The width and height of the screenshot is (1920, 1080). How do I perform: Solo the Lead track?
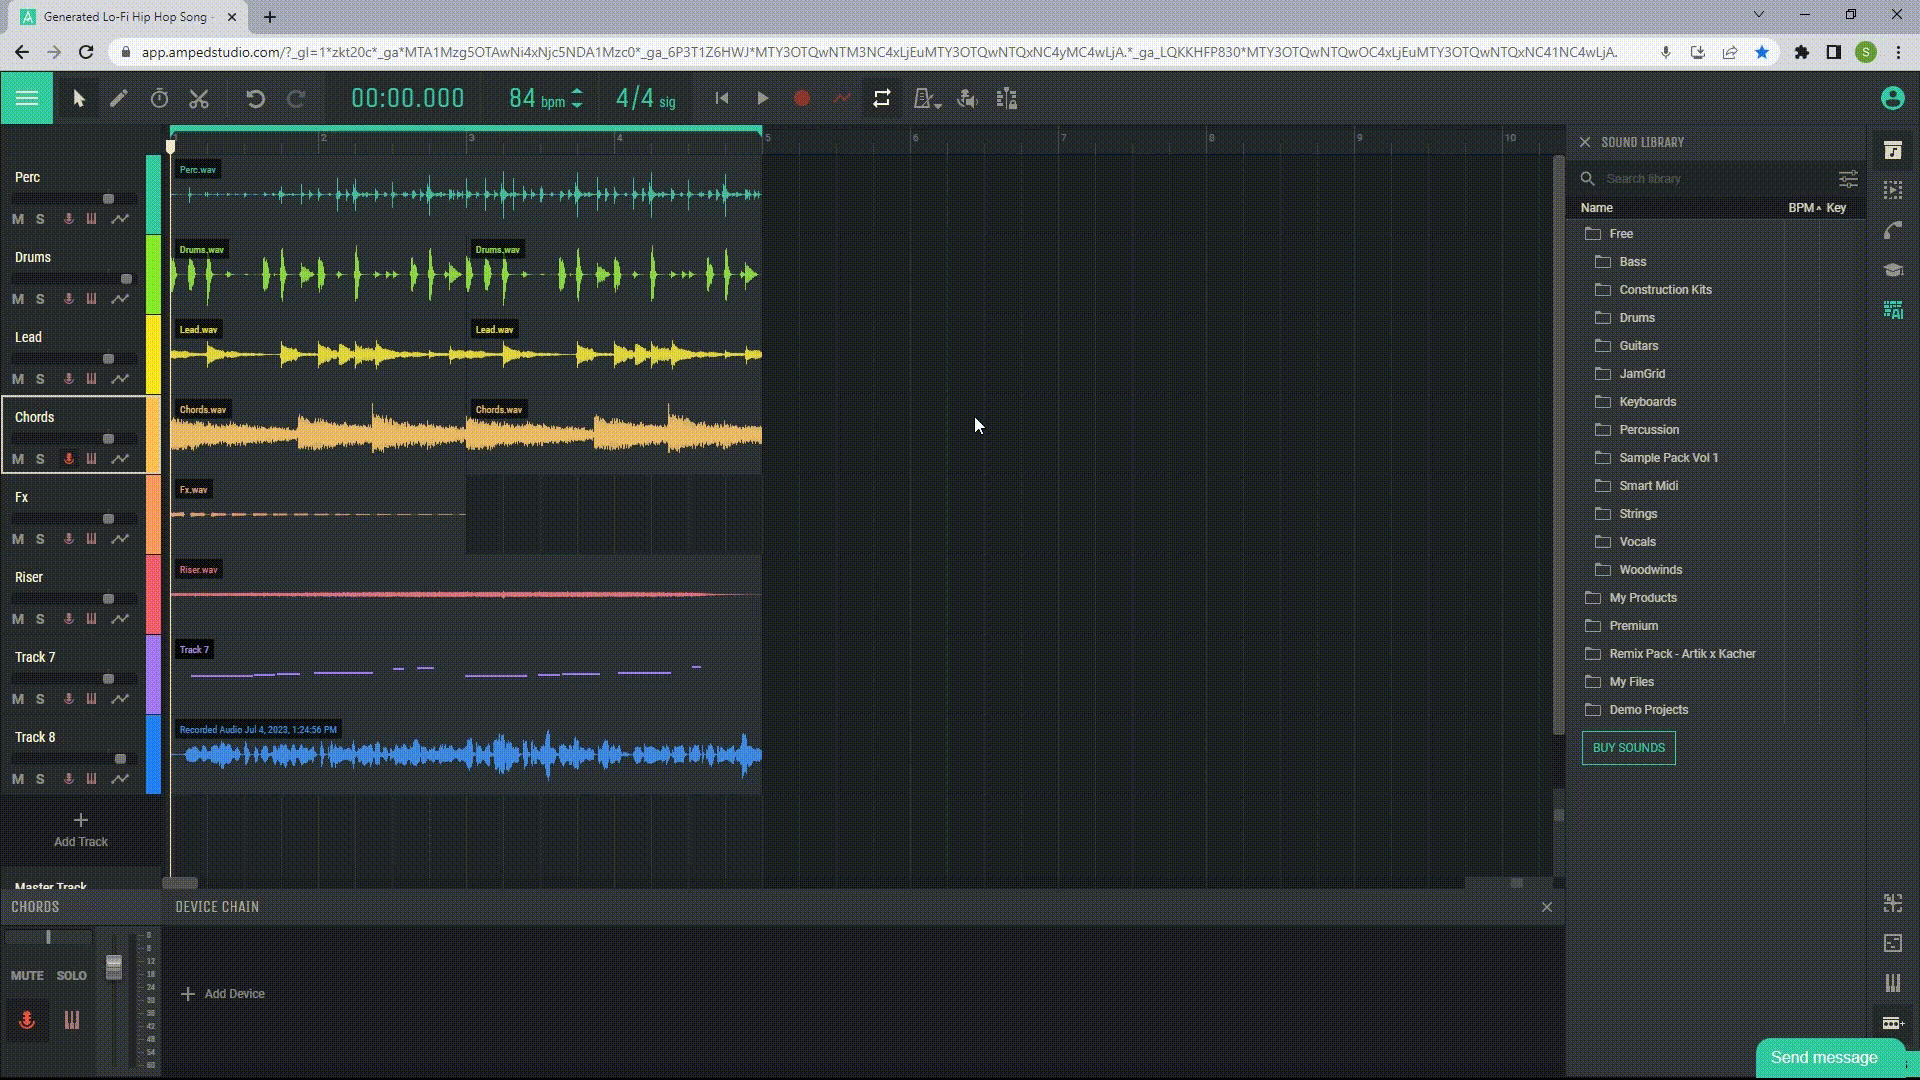(40, 378)
